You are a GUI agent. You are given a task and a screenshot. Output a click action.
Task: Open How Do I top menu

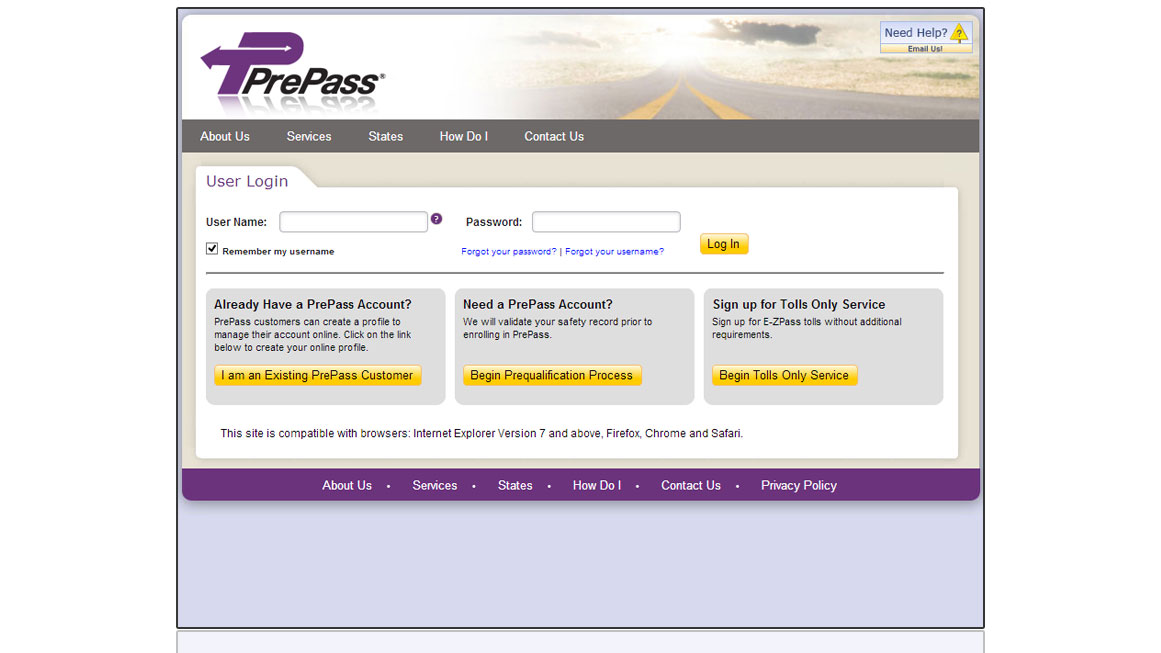pyautogui.click(x=463, y=137)
